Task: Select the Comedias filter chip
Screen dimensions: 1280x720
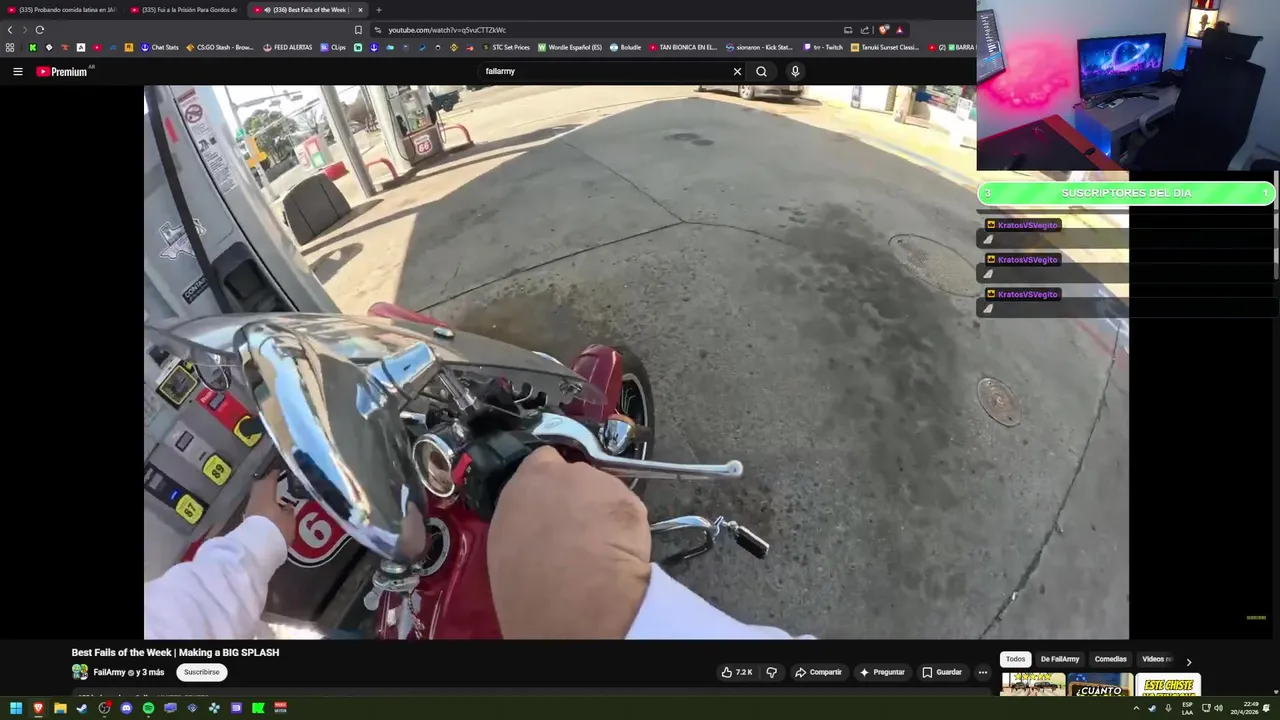Action: [x=1110, y=659]
